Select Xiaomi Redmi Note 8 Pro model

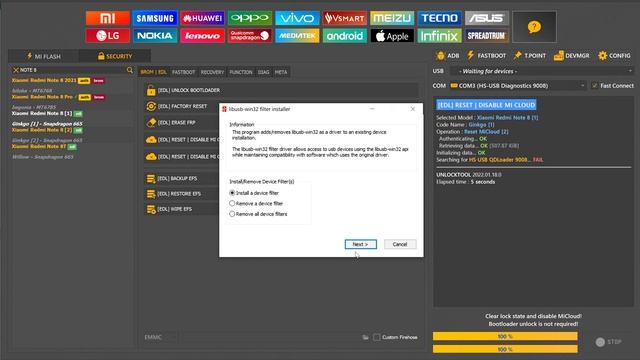42,97
